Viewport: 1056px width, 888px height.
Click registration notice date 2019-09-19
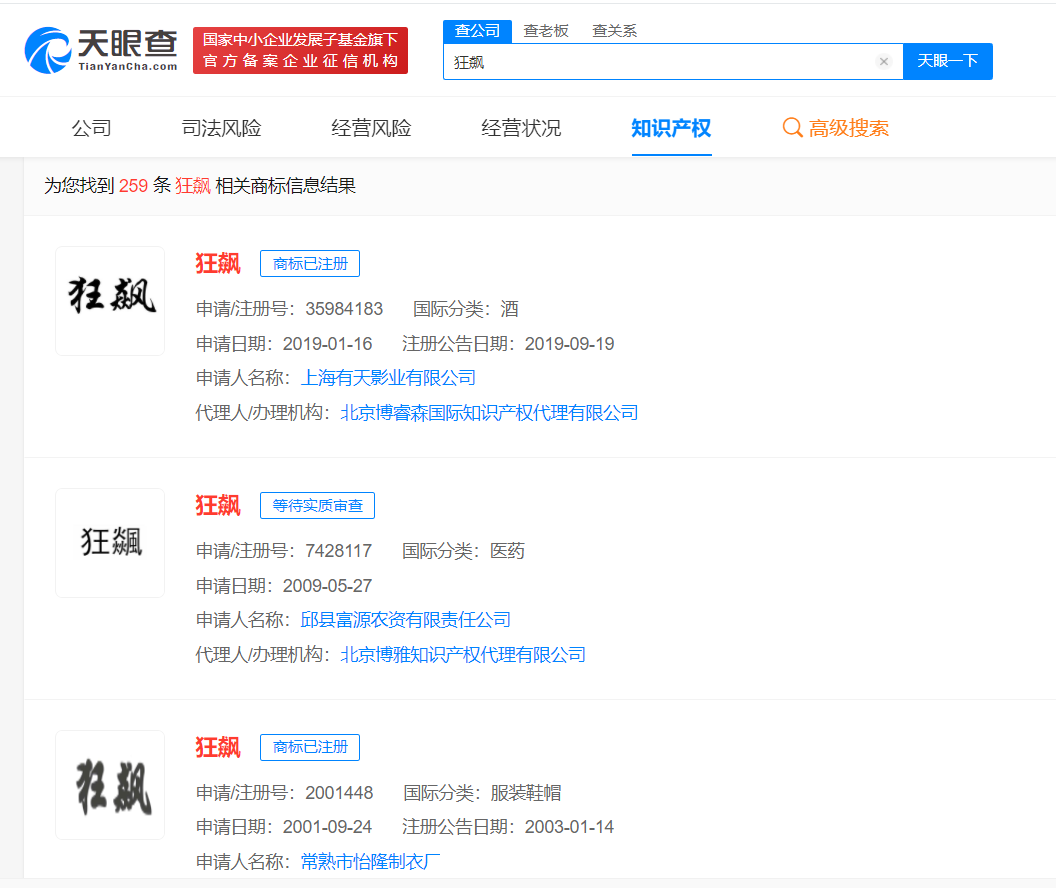pyautogui.click(x=570, y=344)
